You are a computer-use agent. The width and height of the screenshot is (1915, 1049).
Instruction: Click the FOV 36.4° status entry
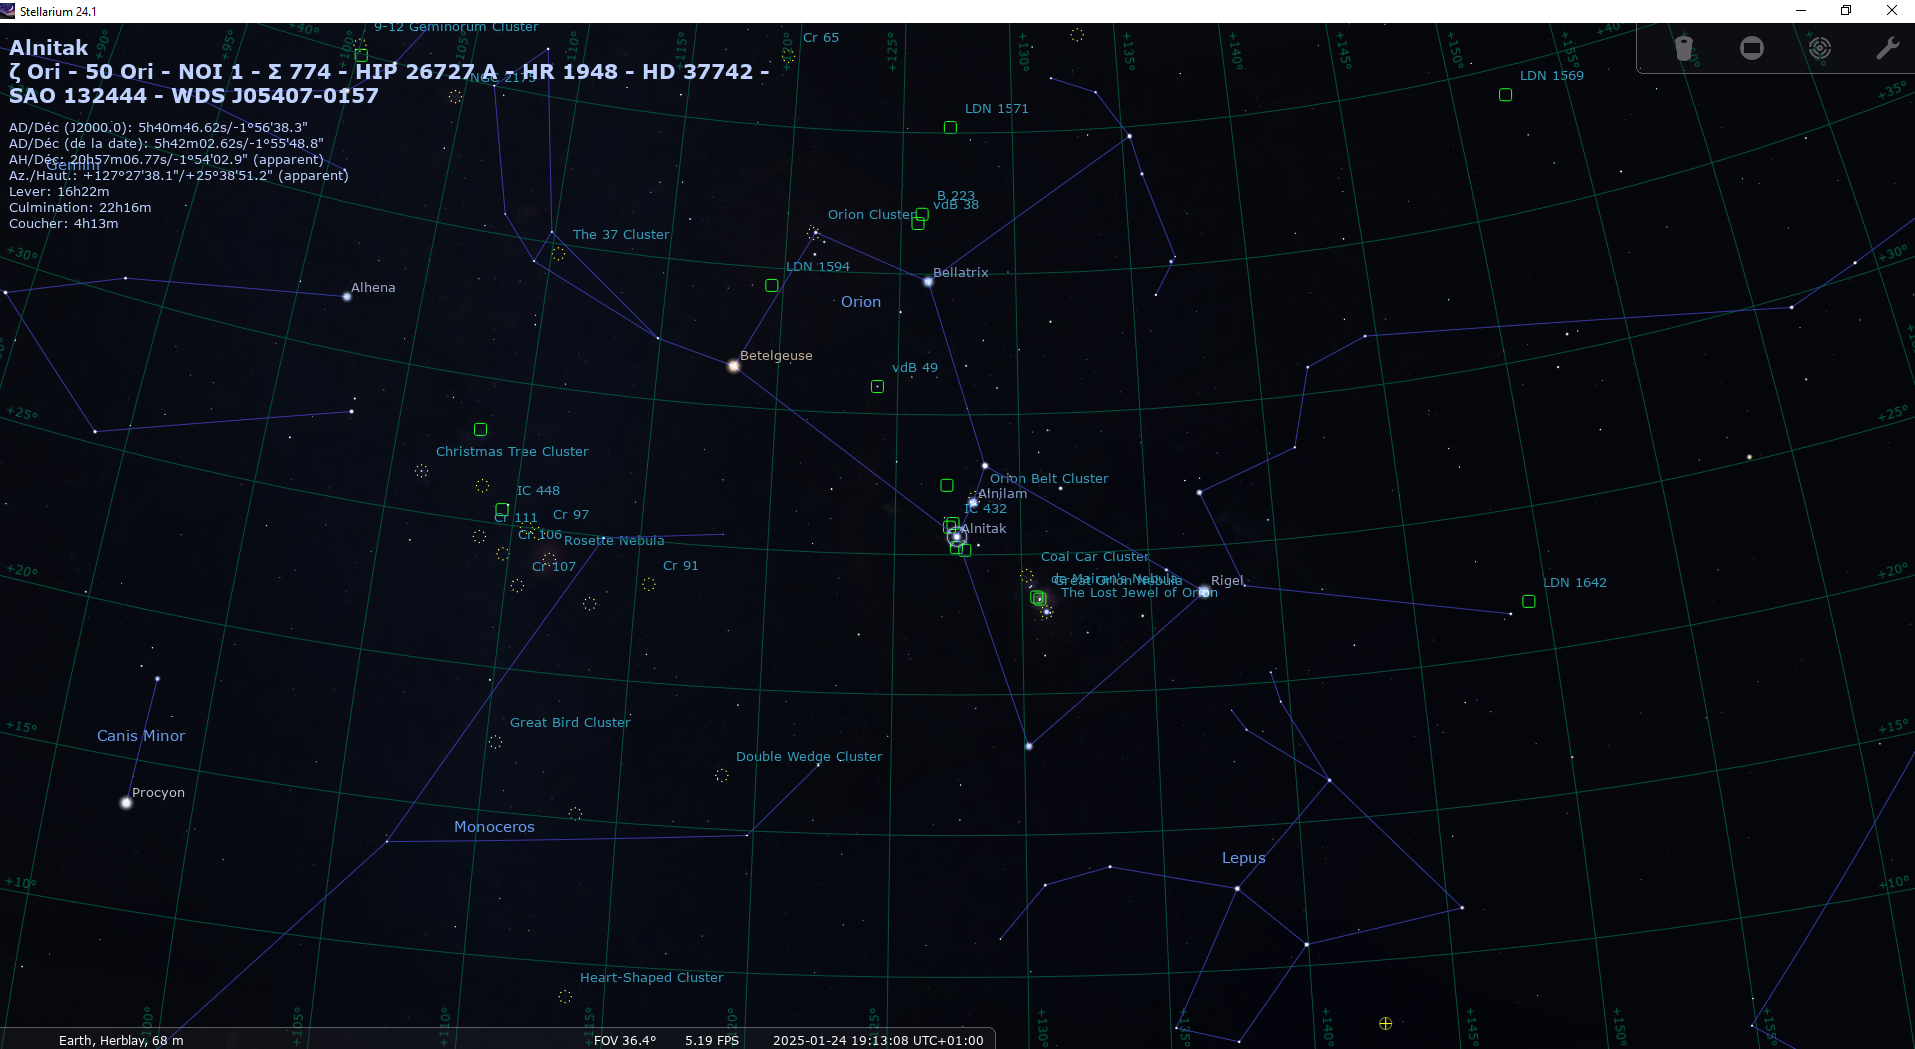(625, 1040)
